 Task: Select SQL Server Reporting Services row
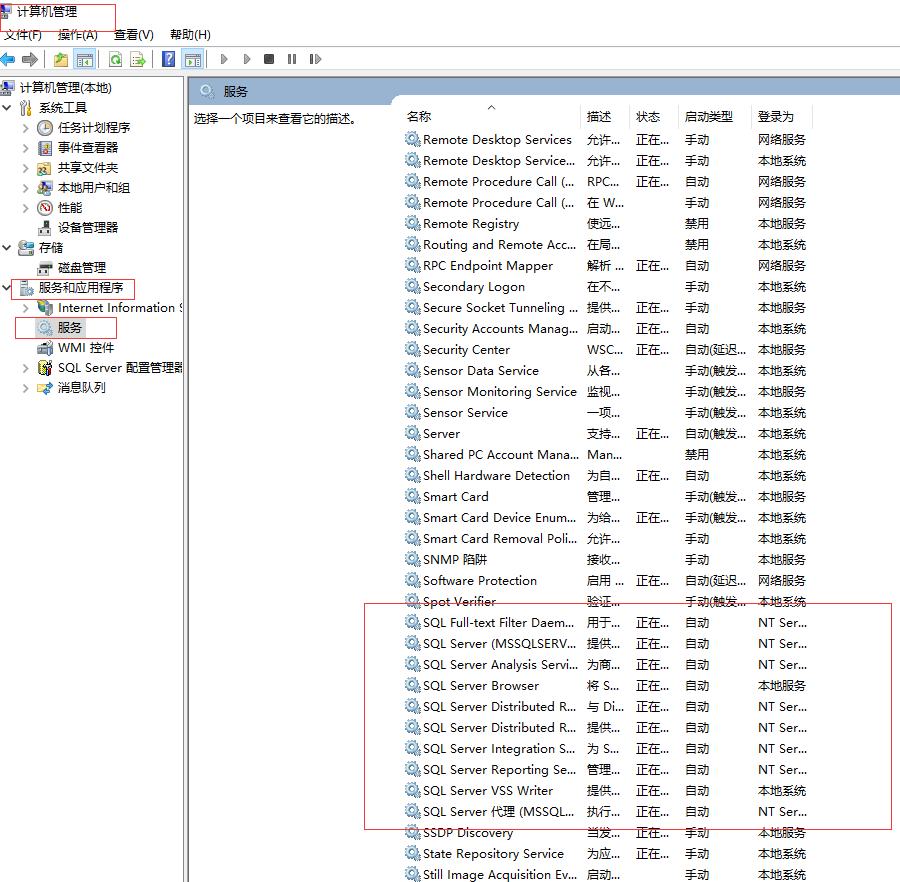tap(606, 770)
